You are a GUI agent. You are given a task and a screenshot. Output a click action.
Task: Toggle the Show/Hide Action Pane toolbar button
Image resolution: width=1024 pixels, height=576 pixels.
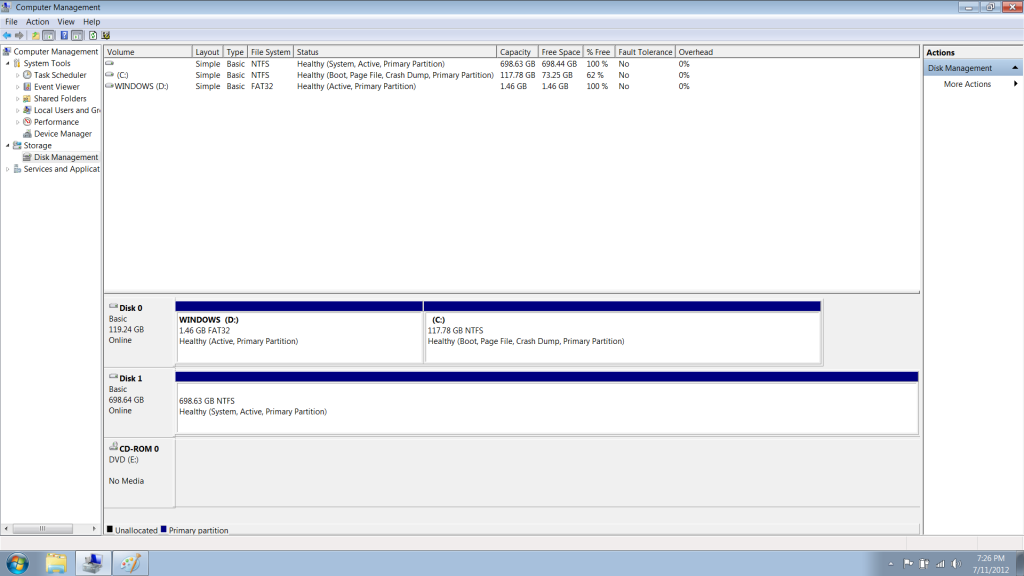tap(77, 35)
